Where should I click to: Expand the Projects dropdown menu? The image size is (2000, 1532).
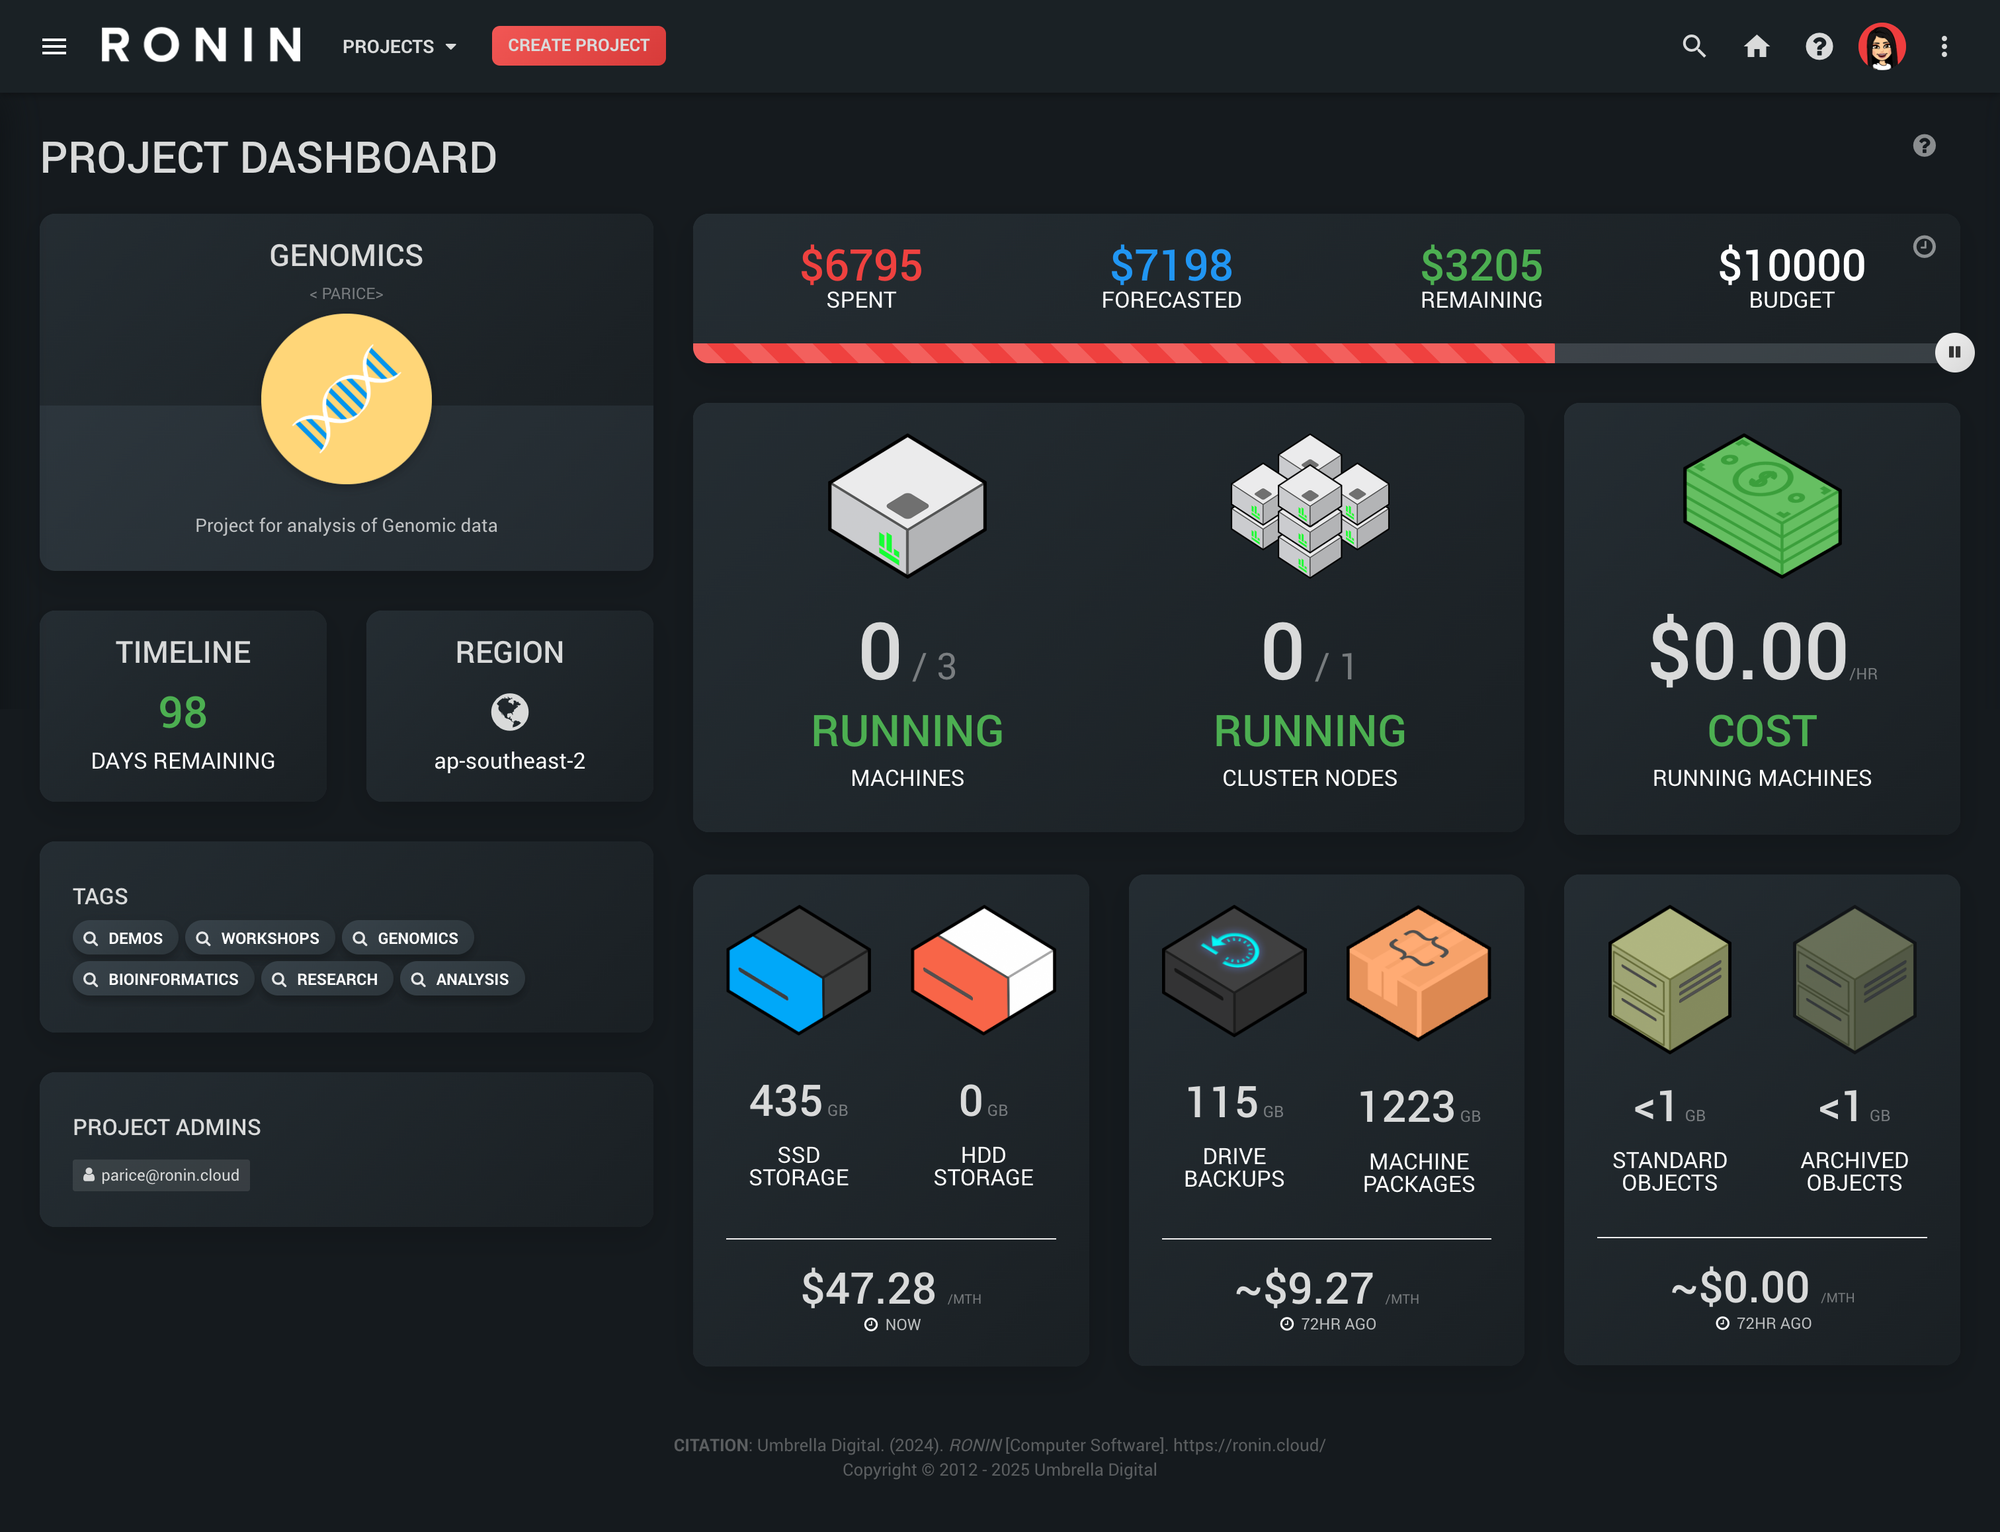pos(399,46)
